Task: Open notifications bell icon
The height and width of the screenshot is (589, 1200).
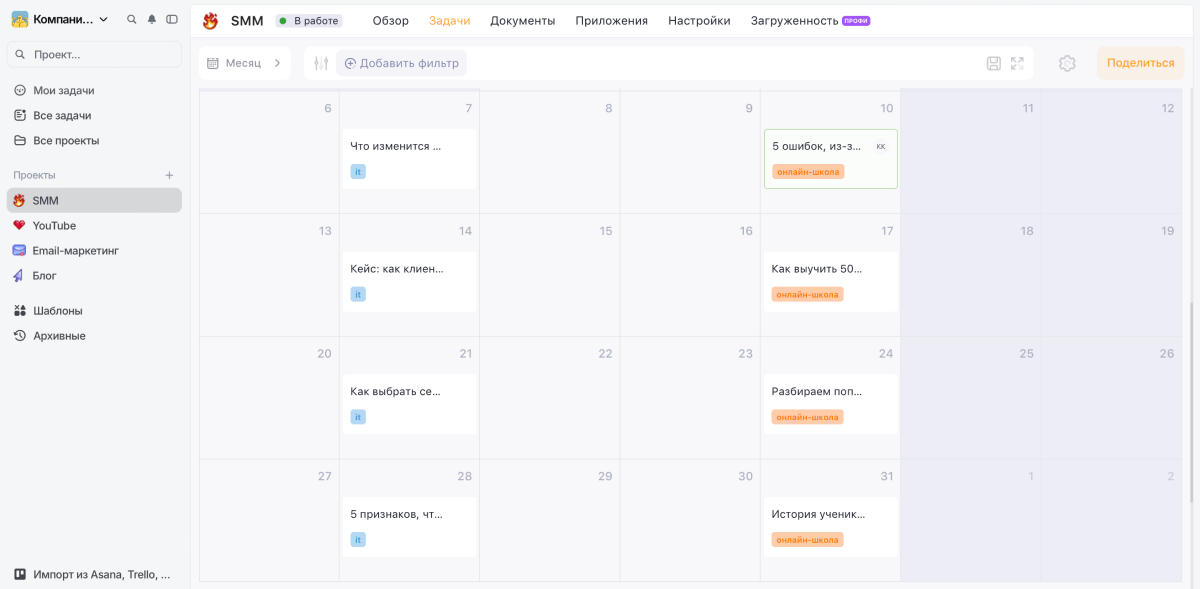Action: (152, 19)
